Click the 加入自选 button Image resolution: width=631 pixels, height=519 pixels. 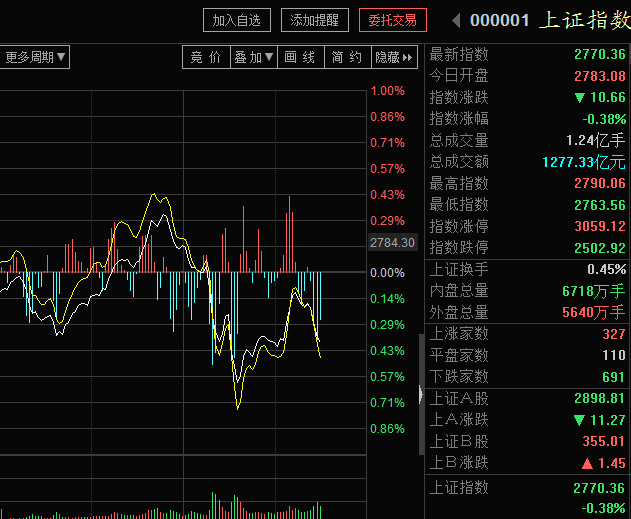pyautogui.click(x=237, y=20)
